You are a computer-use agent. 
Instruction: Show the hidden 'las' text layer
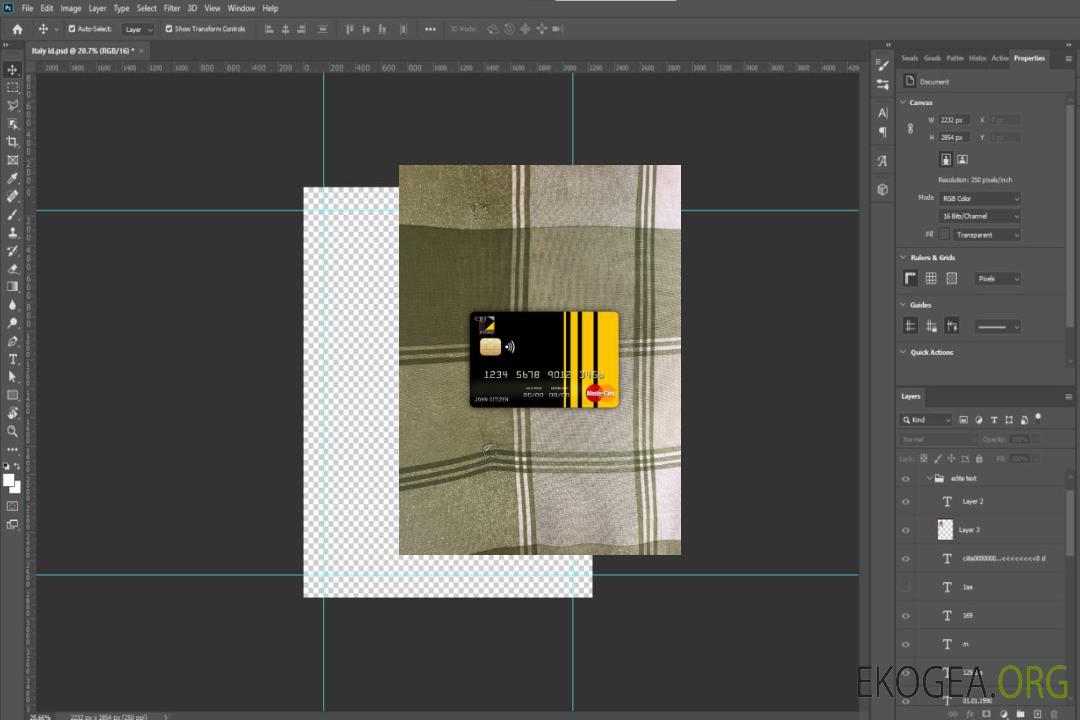(906, 588)
